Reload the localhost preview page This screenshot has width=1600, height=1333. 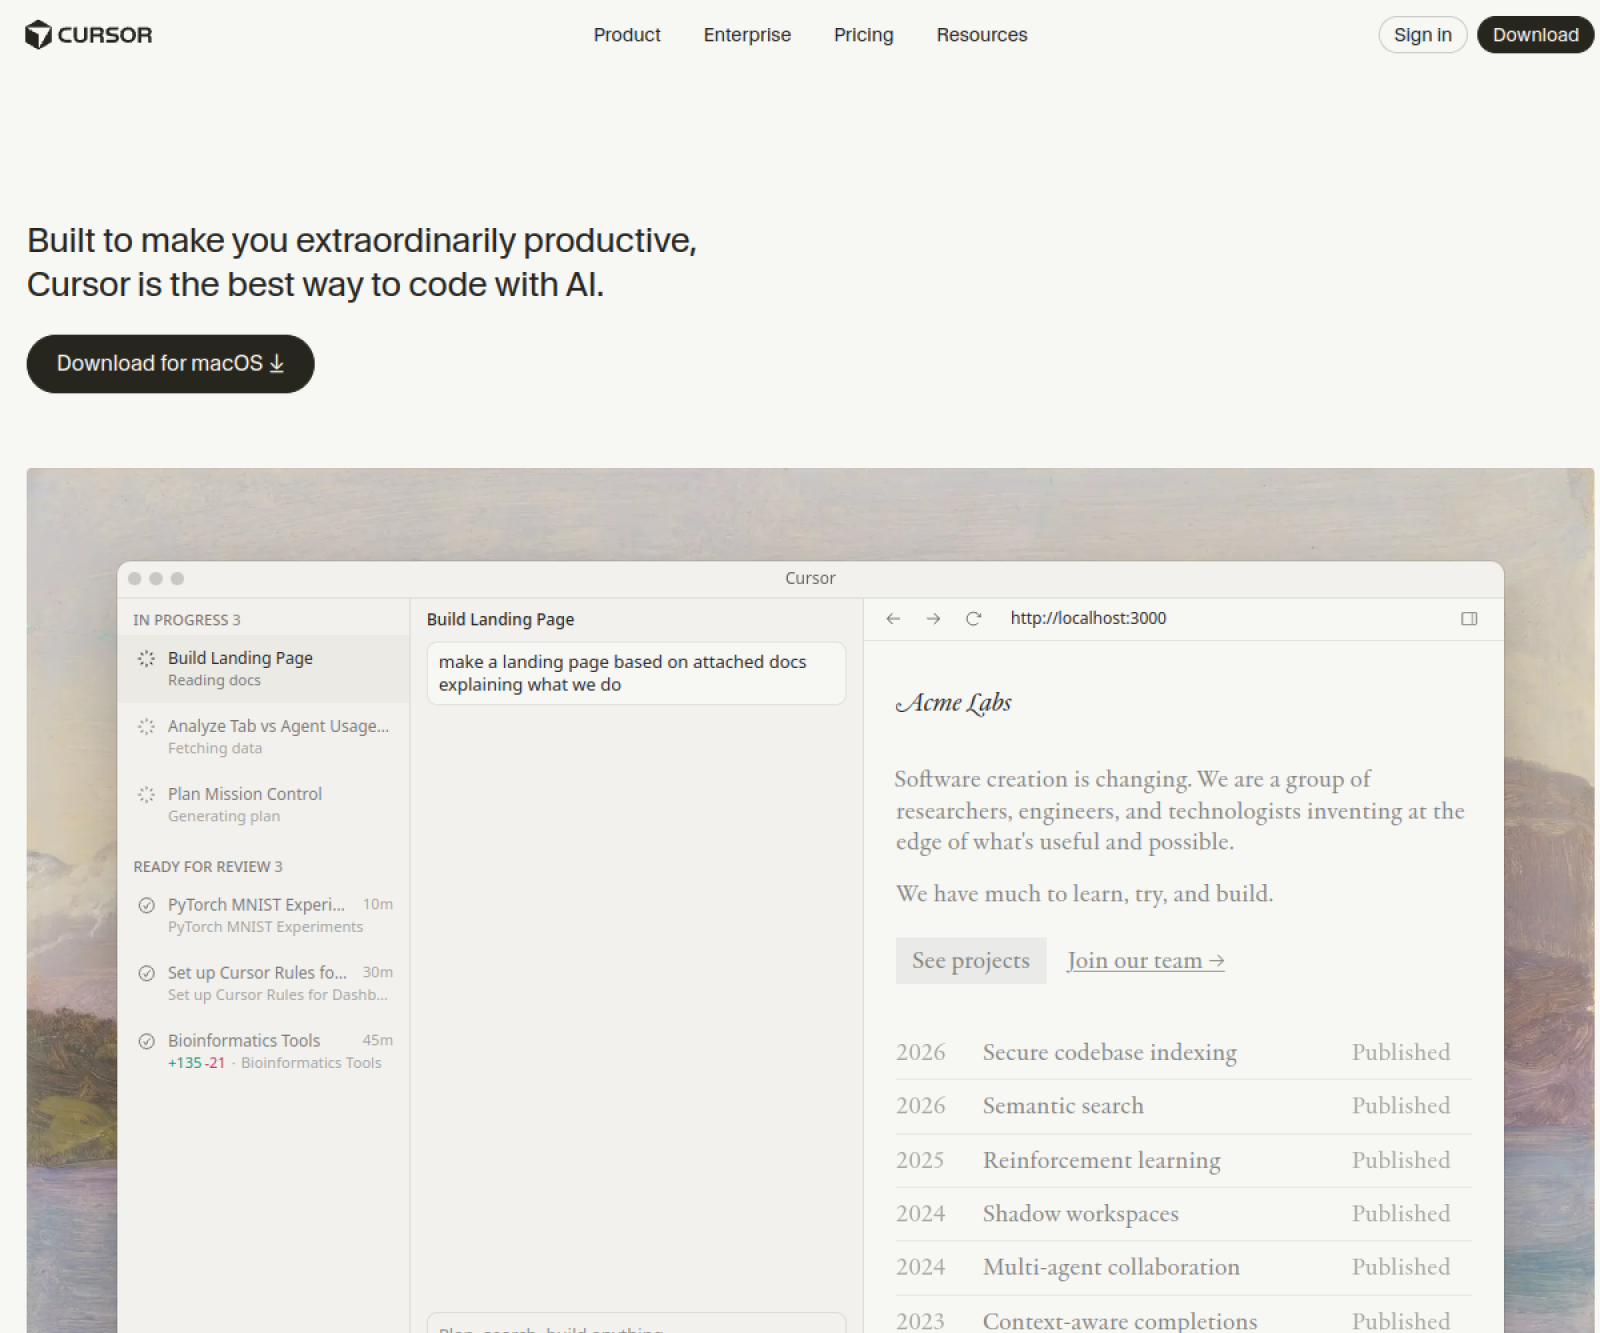[973, 619]
